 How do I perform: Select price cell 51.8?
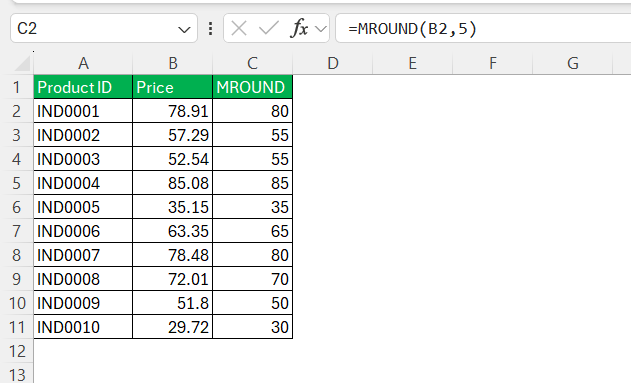[x=173, y=303]
